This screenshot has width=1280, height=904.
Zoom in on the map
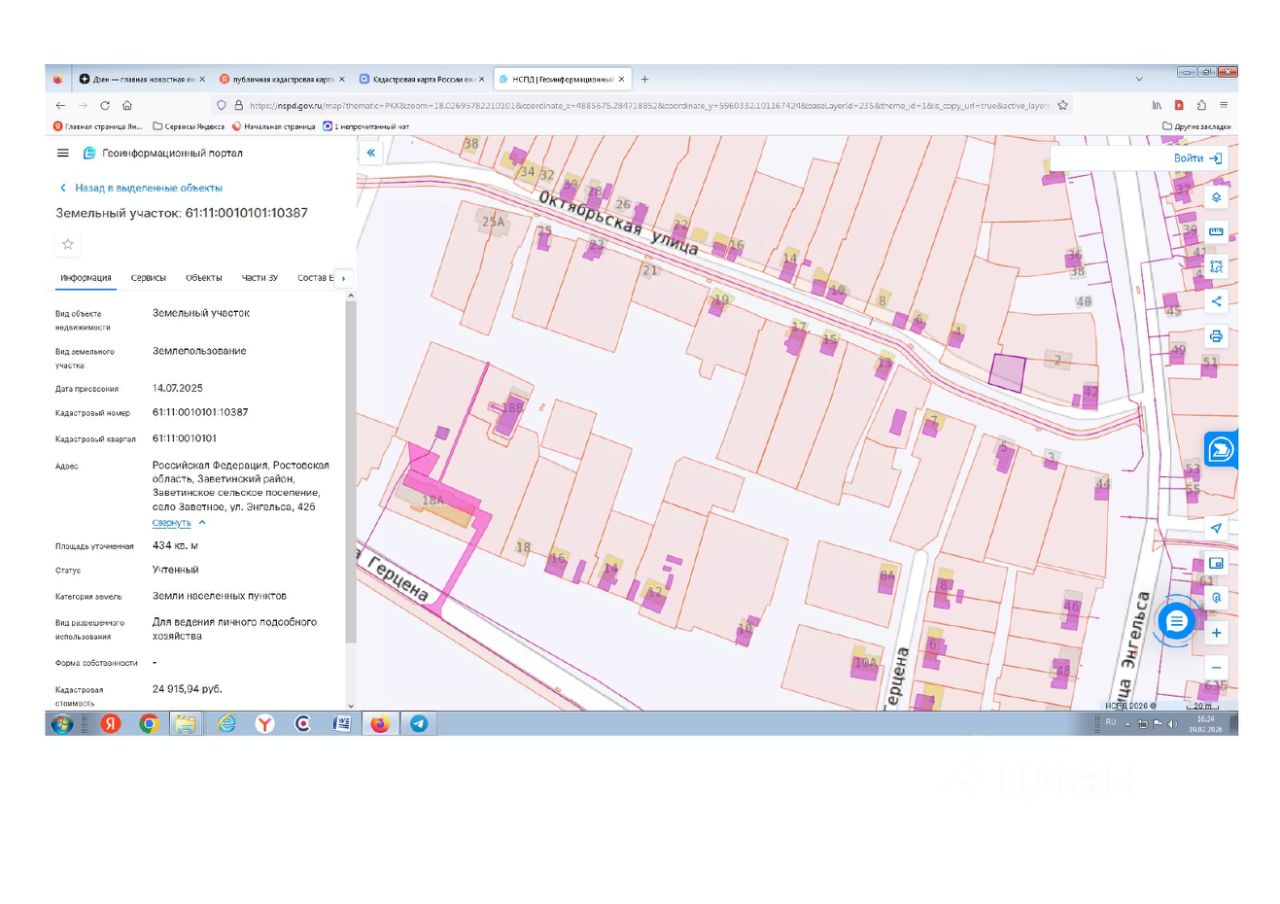click(x=1216, y=633)
